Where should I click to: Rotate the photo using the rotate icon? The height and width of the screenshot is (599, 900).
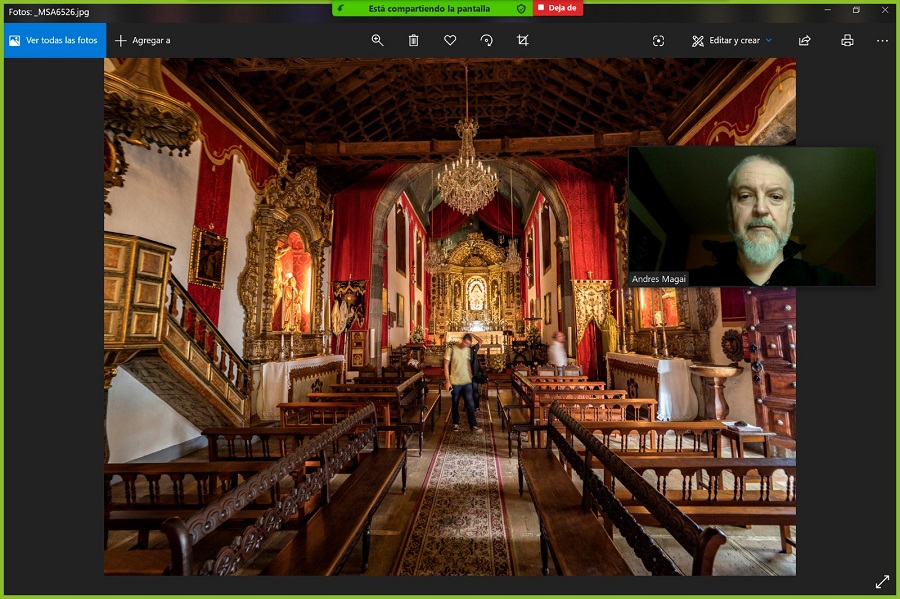coord(486,40)
